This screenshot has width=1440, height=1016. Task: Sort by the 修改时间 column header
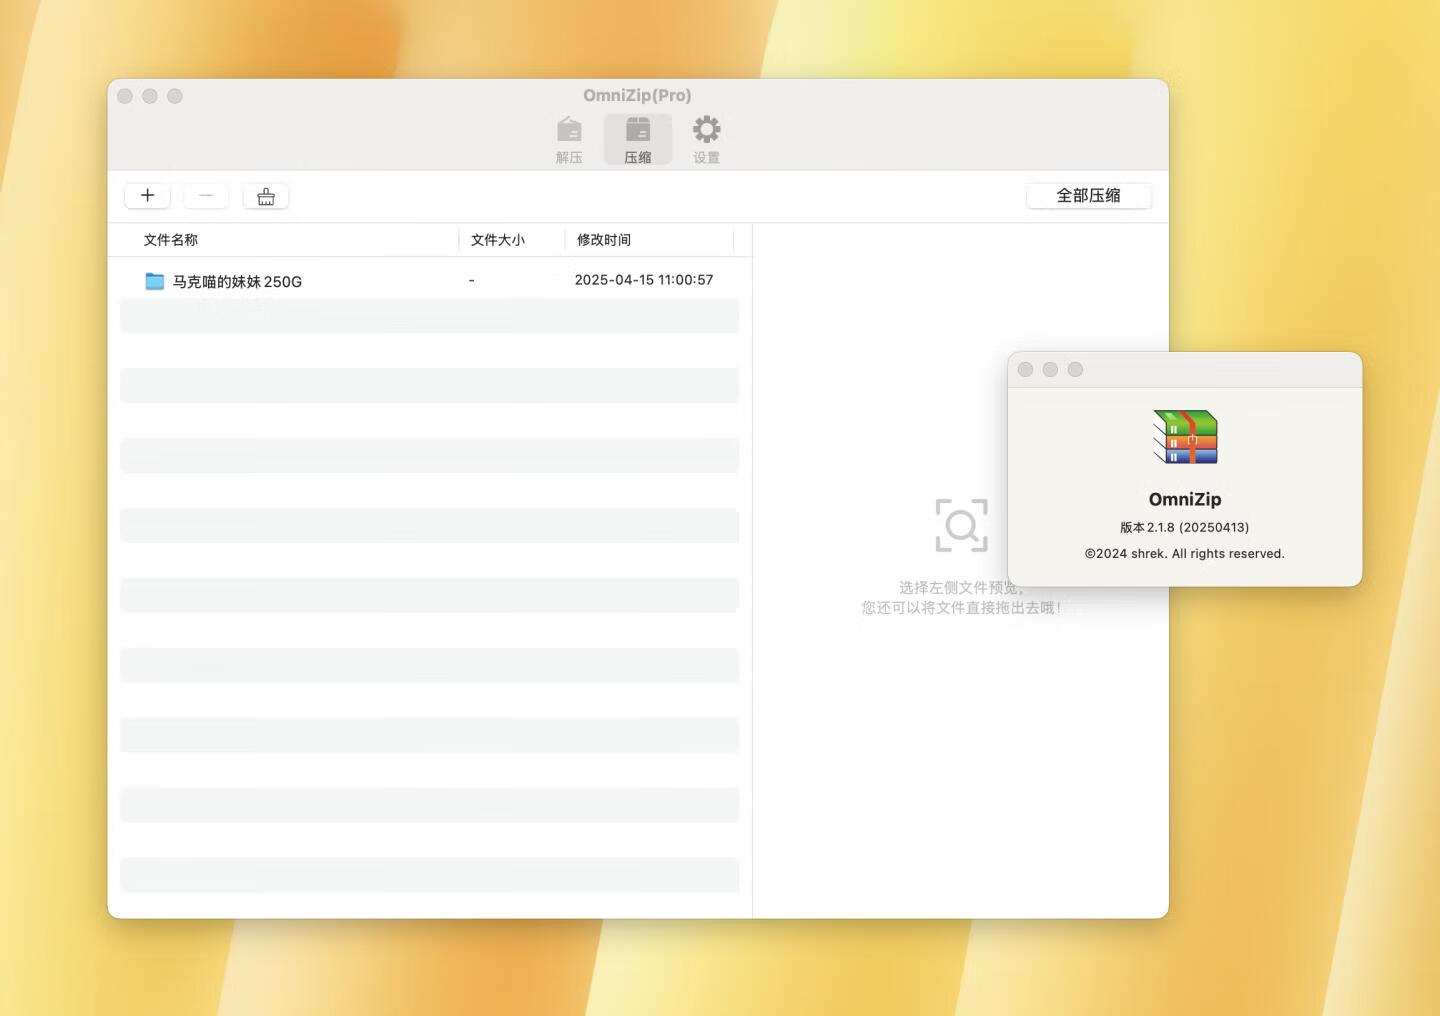tap(604, 240)
